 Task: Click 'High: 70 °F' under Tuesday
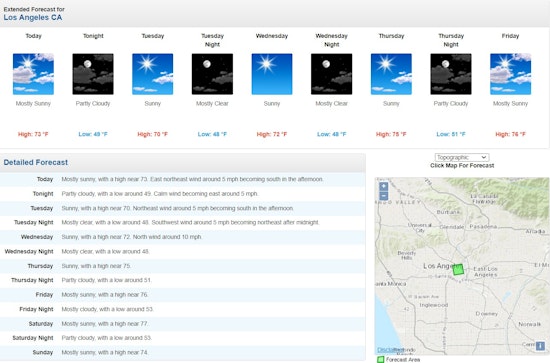153,134
